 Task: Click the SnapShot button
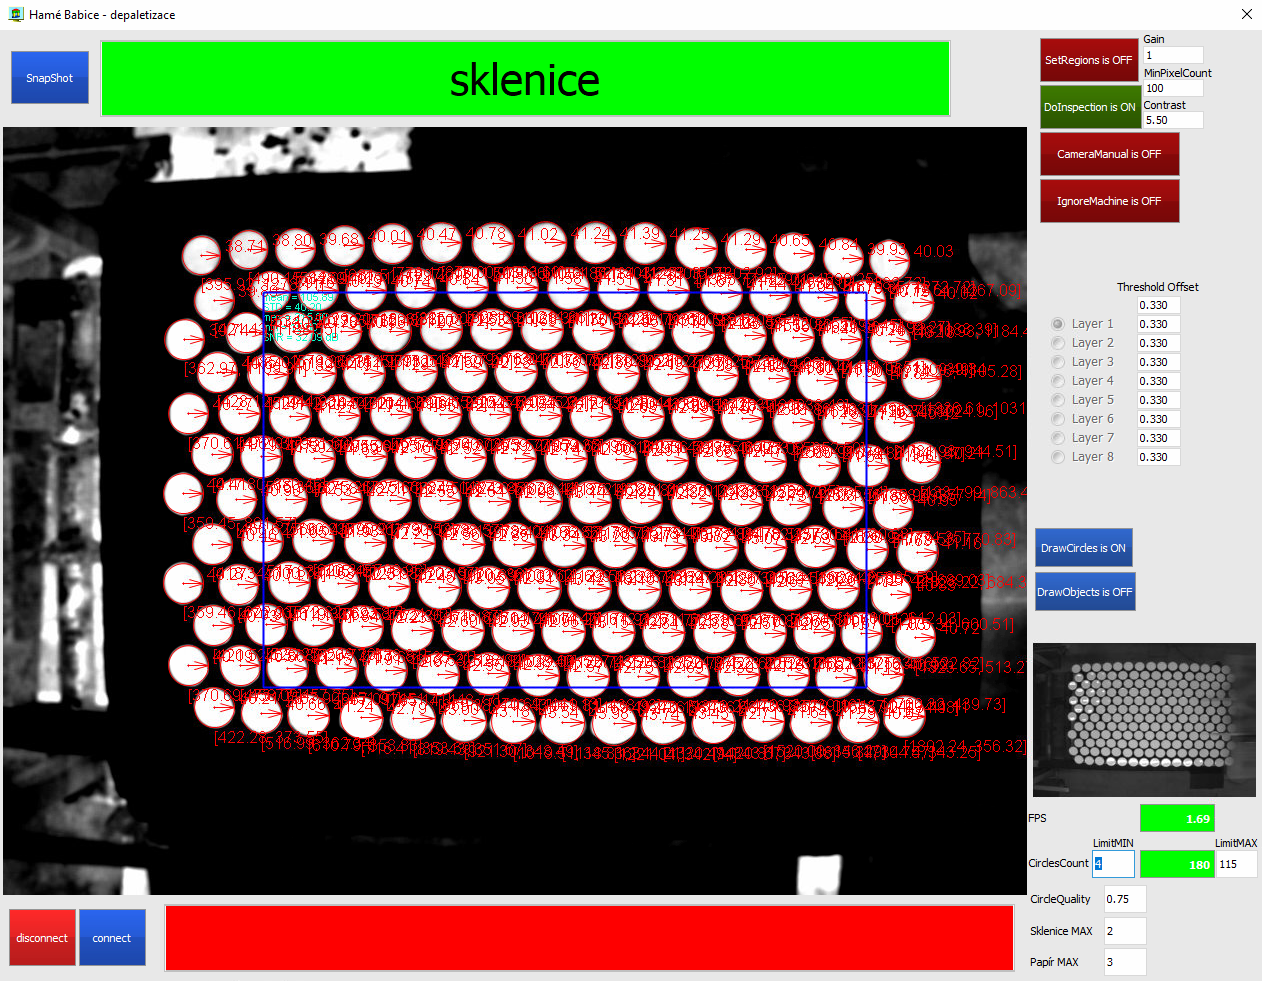[x=50, y=78]
